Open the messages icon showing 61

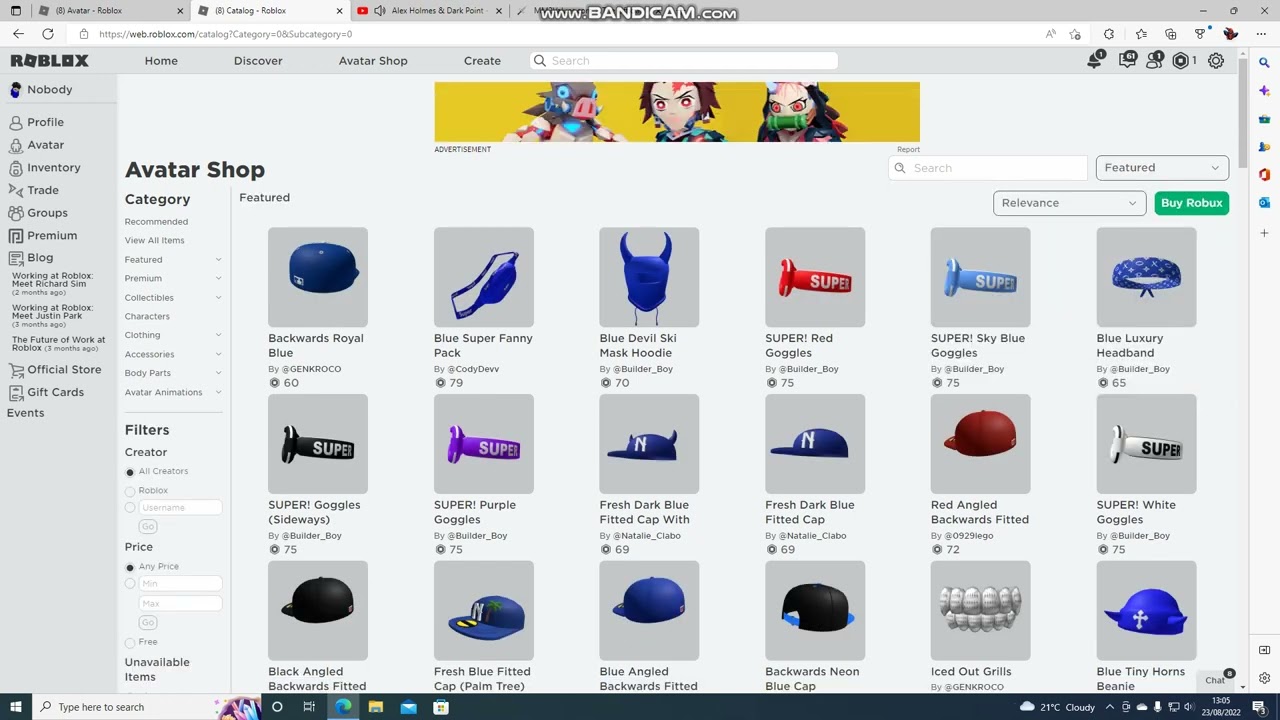pos(1127,61)
